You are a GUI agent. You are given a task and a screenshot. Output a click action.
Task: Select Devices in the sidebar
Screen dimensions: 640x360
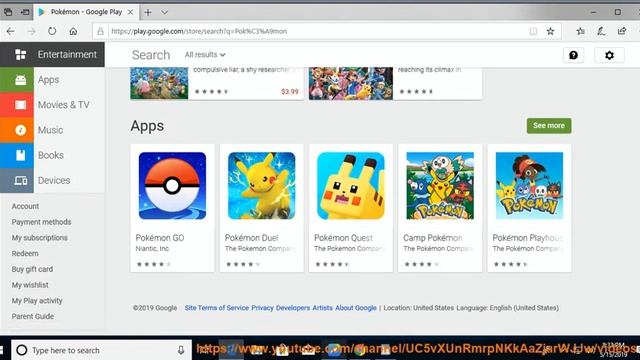coord(54,180)
